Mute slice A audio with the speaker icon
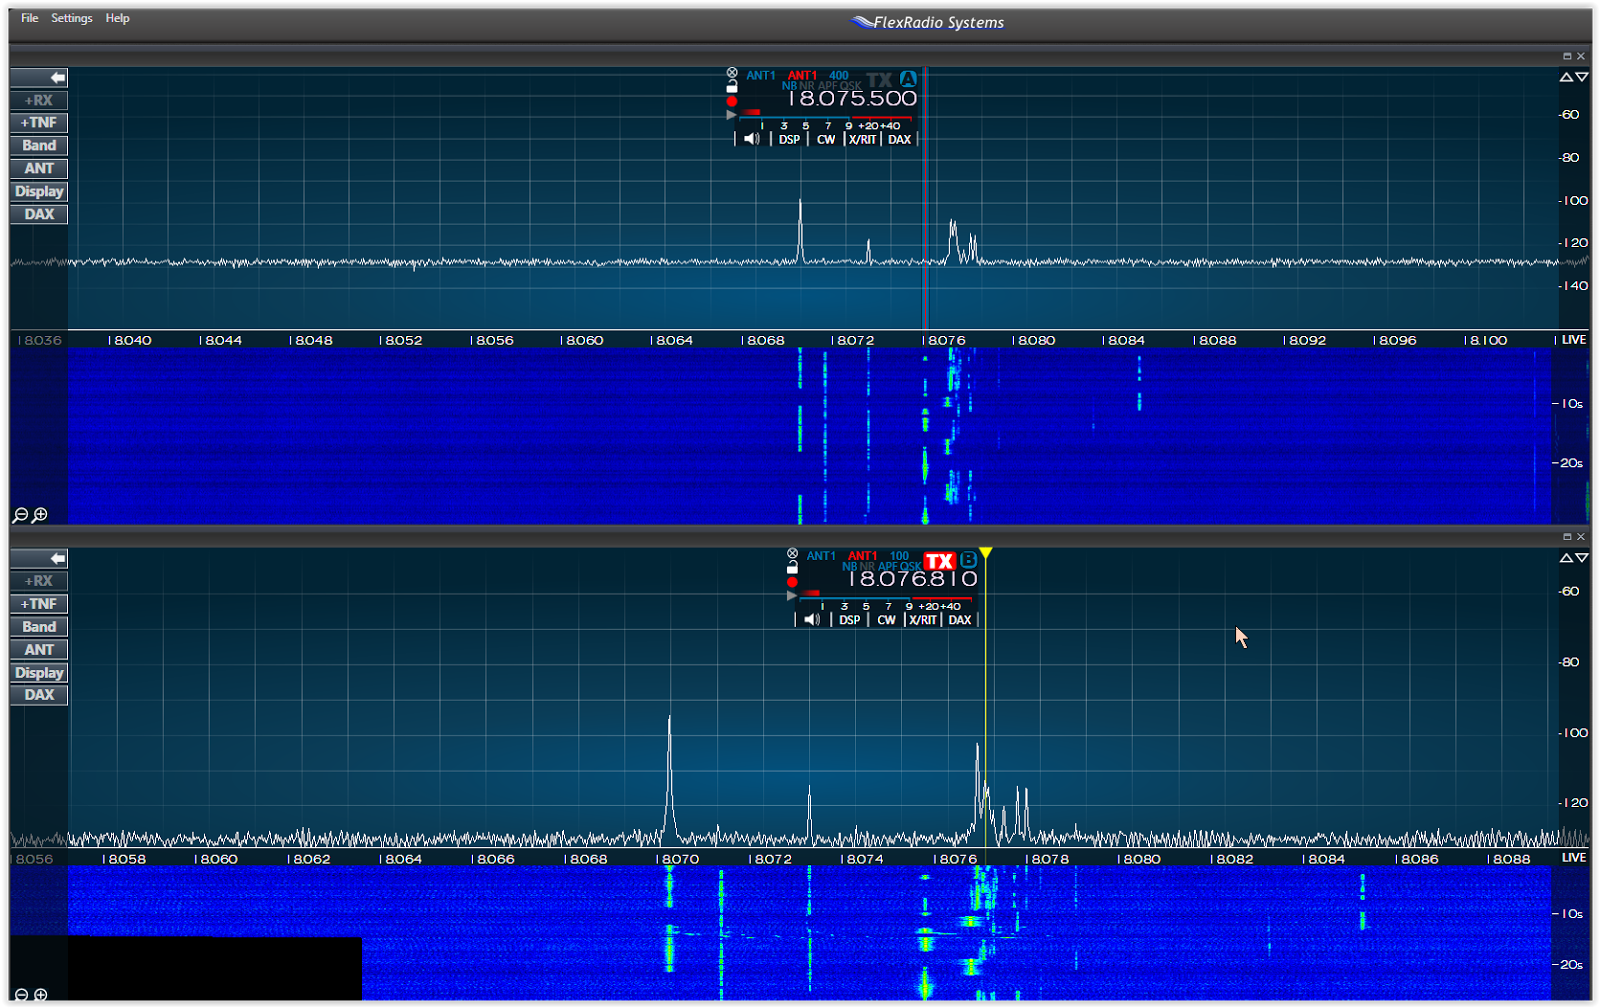Screen dimensions: 1600x1008 tap(751, 139)
